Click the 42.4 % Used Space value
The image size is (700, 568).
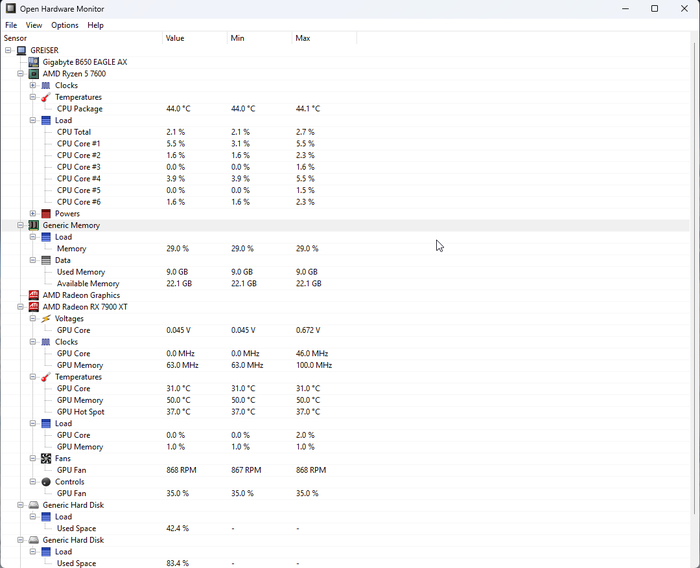178,528
